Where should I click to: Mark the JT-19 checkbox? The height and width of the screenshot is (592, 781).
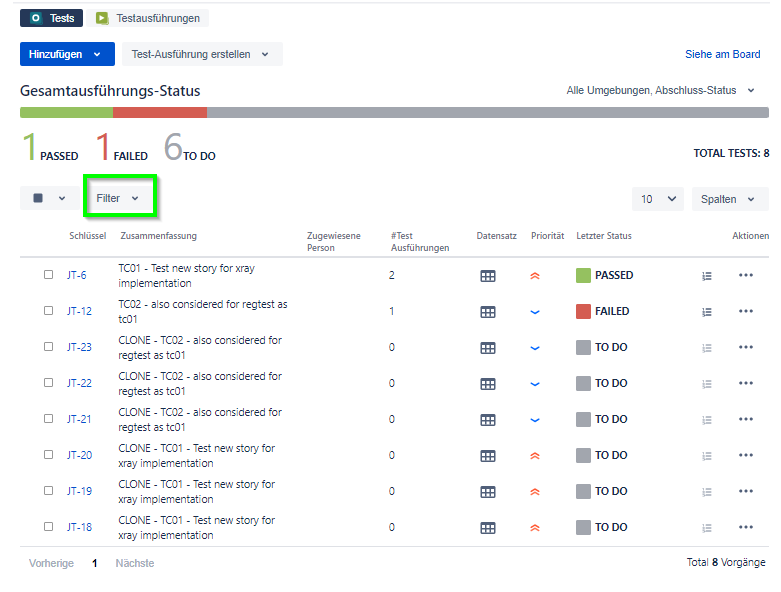click(48, 490)
